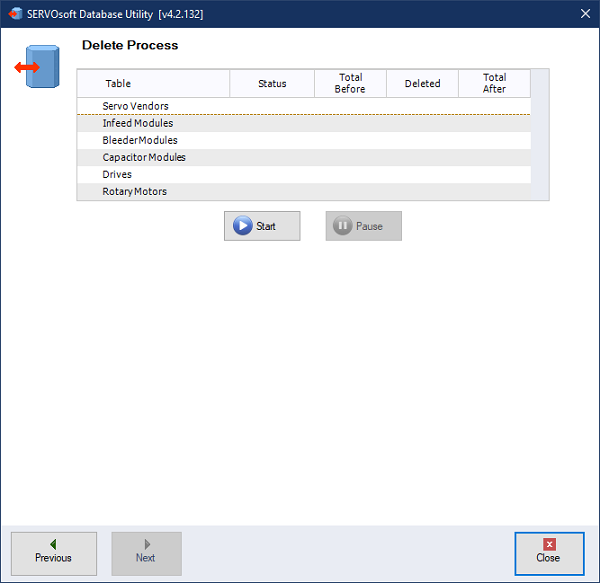
Task: Select the Rotary Motors row
Action: pos(304,191)
